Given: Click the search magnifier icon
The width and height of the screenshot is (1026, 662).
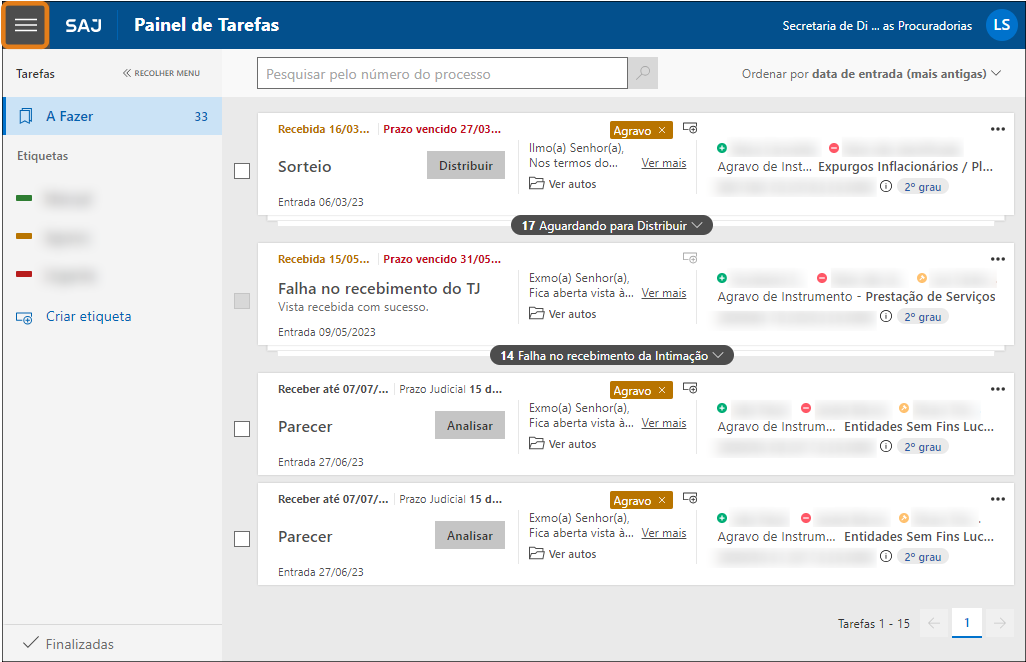Looking at the screenshot, I should (642, 74).
